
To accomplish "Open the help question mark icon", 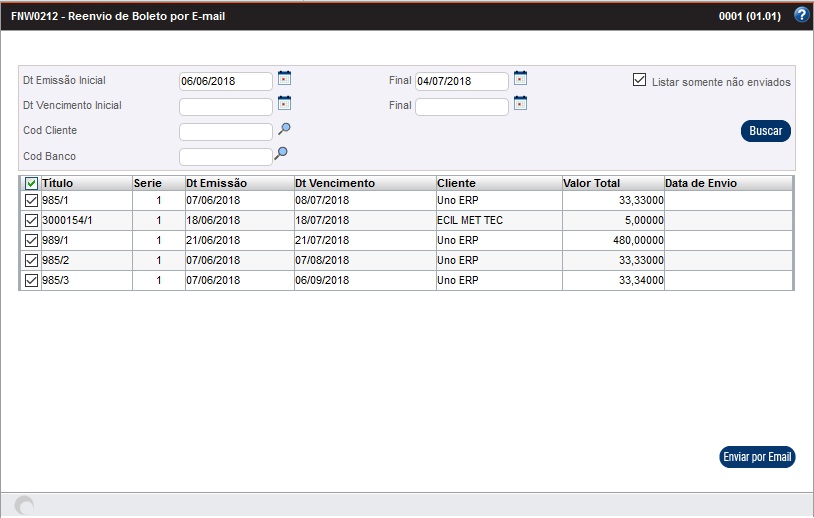I will click(x=800, y=15).
